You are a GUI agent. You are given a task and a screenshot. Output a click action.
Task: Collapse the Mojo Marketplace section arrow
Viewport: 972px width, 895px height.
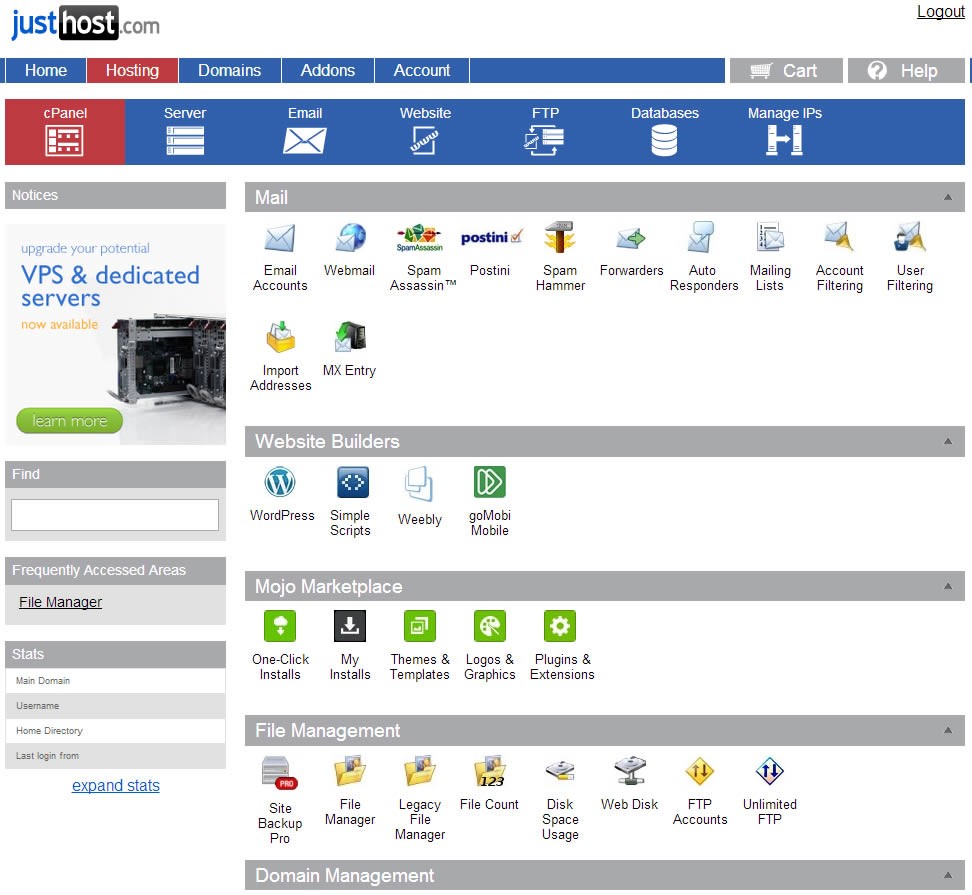(x=948, y=586)
